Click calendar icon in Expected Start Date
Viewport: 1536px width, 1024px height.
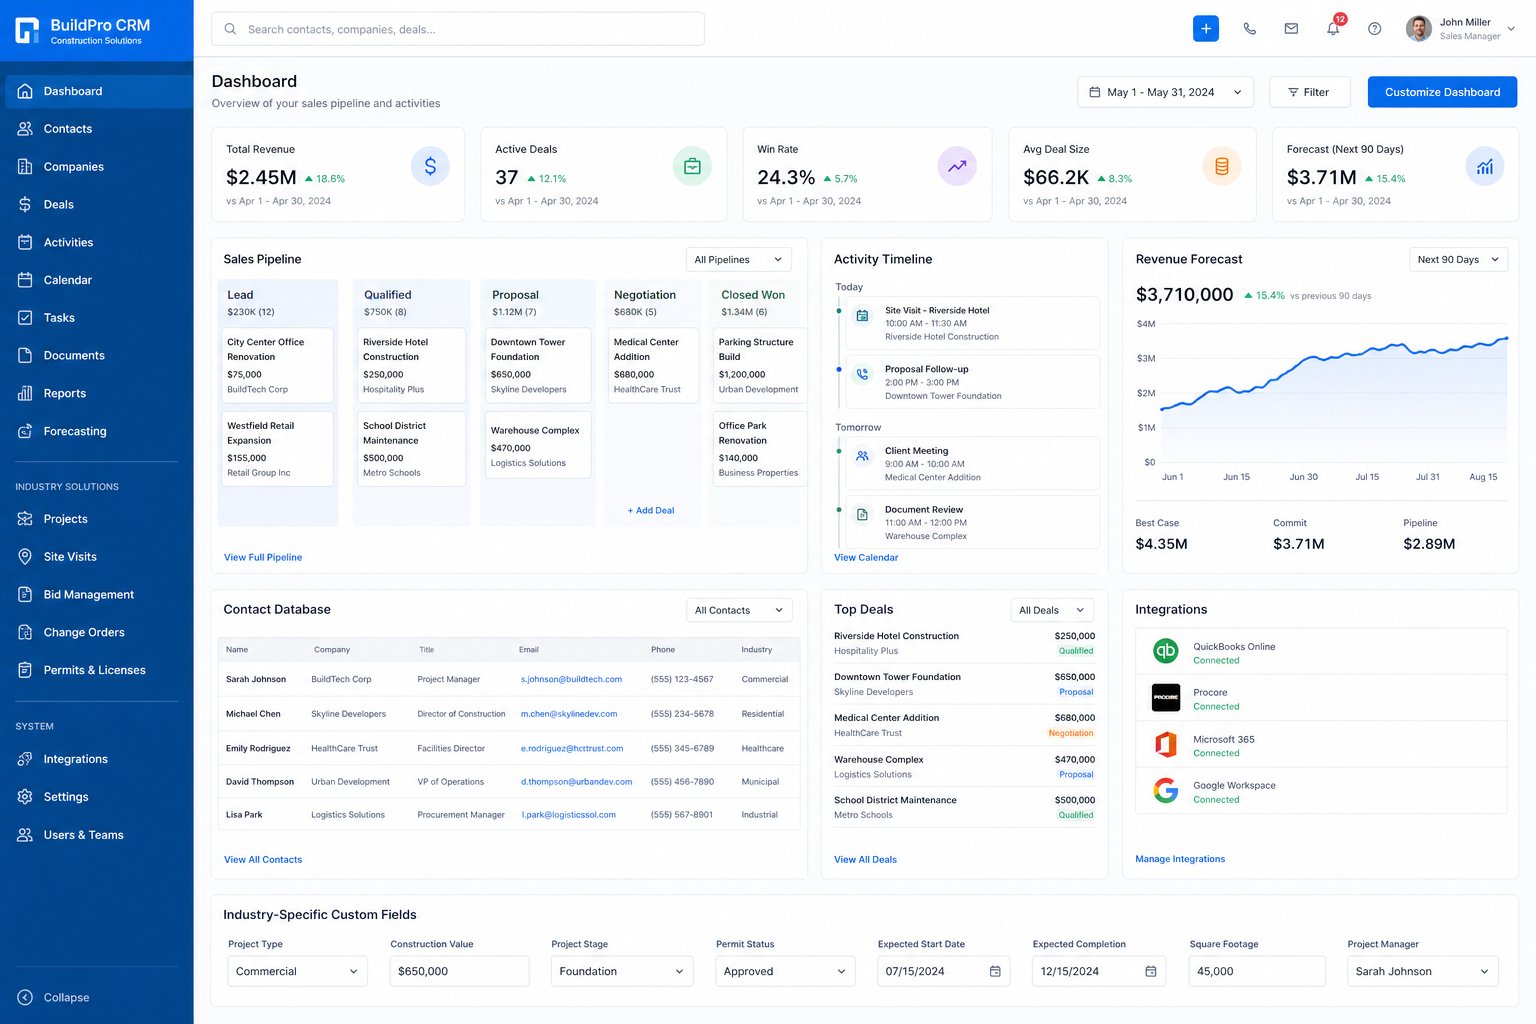[995, 971]
